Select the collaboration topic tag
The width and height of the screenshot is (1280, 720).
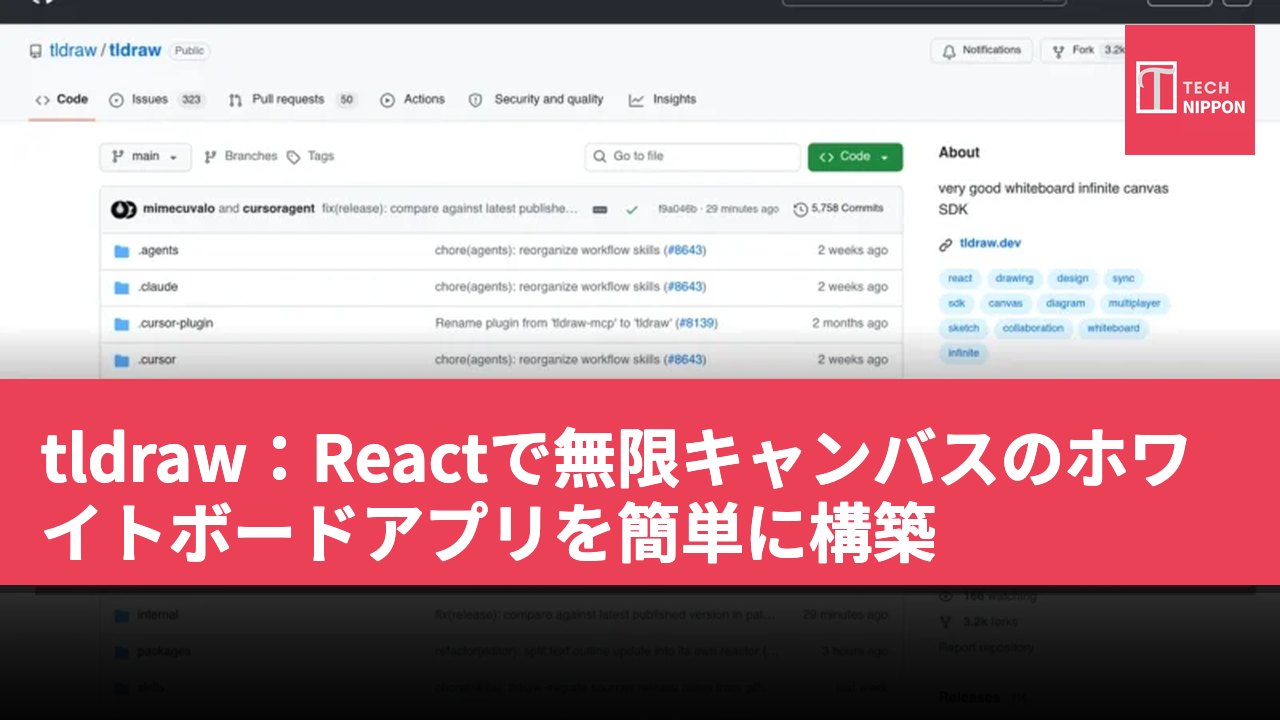[x=1033, y=329]
